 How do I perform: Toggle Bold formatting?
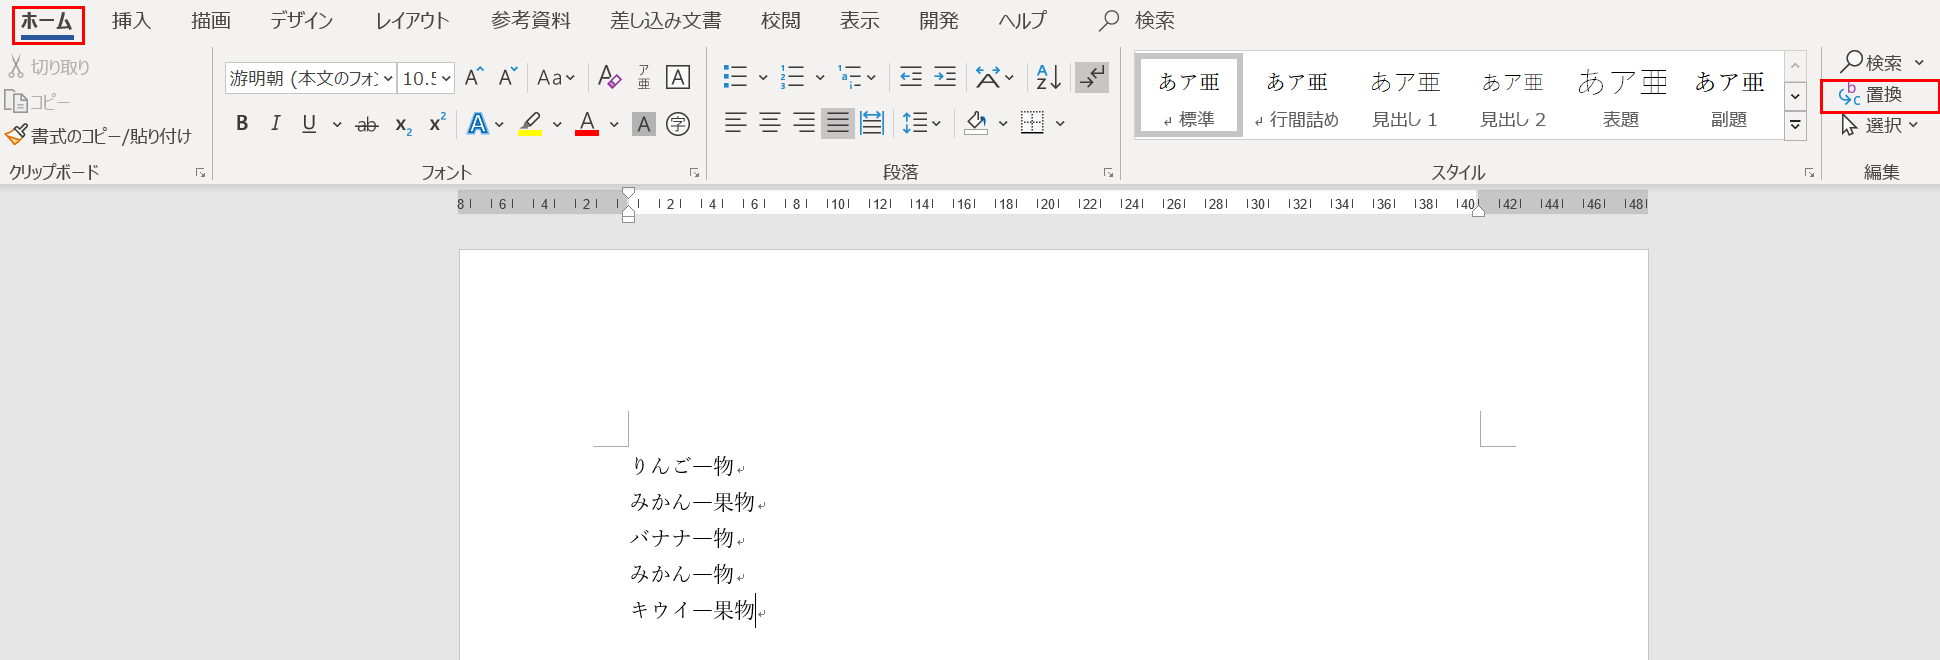(x=242, y=123)
